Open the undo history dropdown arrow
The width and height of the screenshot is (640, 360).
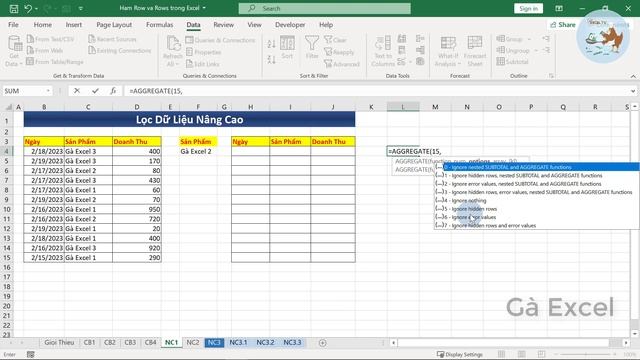(36, 9)
